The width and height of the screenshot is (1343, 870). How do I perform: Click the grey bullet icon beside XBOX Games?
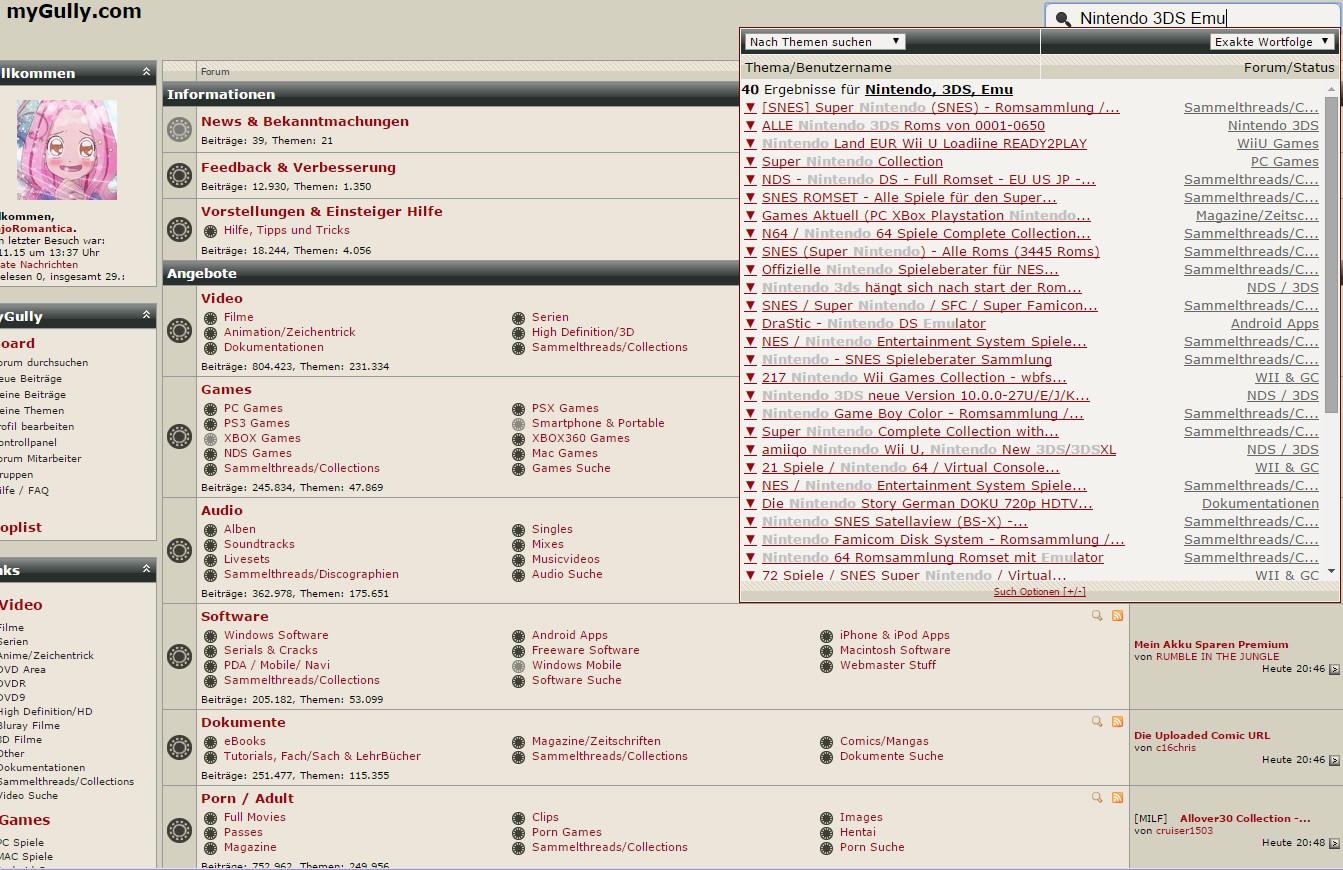click(x=210, y=438)
